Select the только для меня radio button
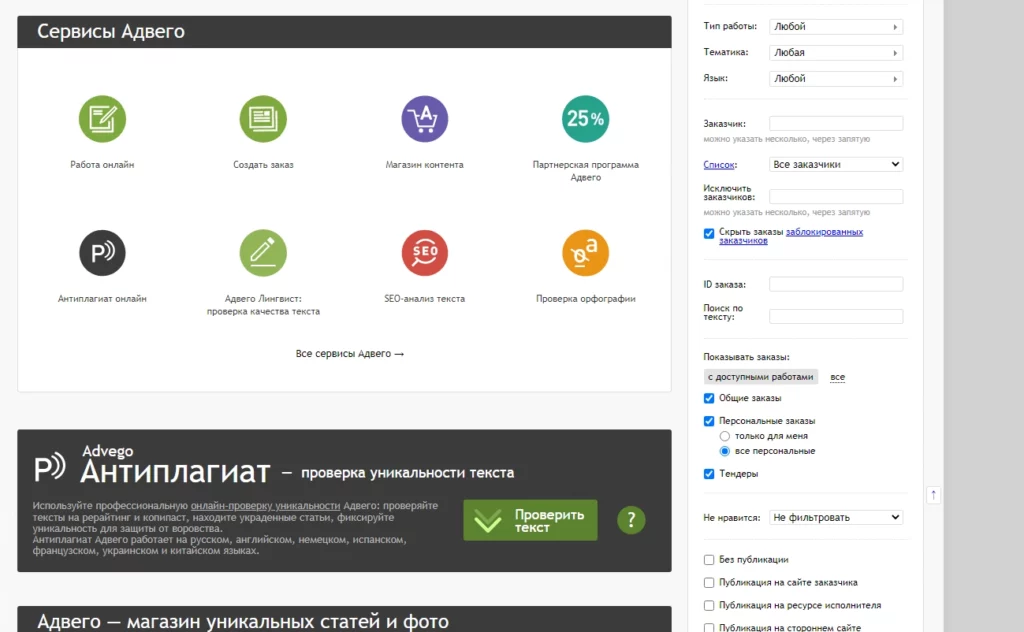Image resolution: width=1024 pixels, height=632 pixels. click(x=724, y=436)
